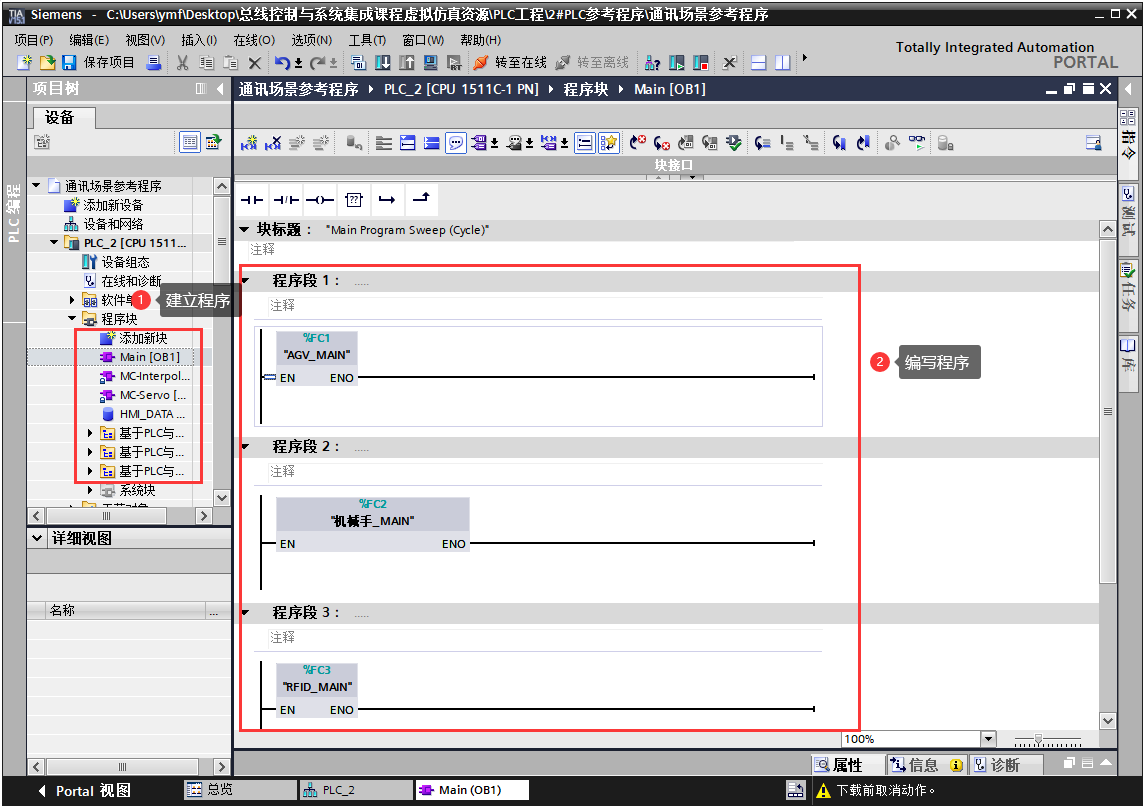Viewport: 1145px width, 808px height.
Task: Split the editor space vertically
Action: coord(783,63)
